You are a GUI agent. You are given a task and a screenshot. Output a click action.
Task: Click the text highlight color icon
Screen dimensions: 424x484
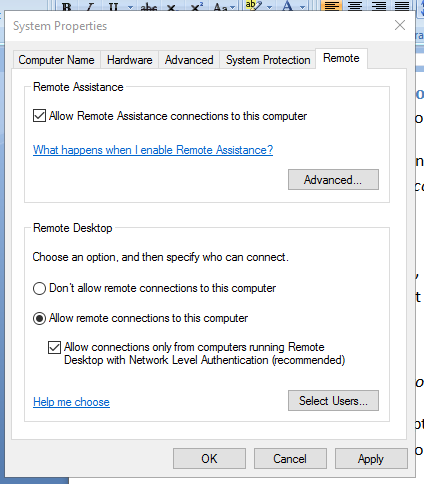(x=253, y=6)
